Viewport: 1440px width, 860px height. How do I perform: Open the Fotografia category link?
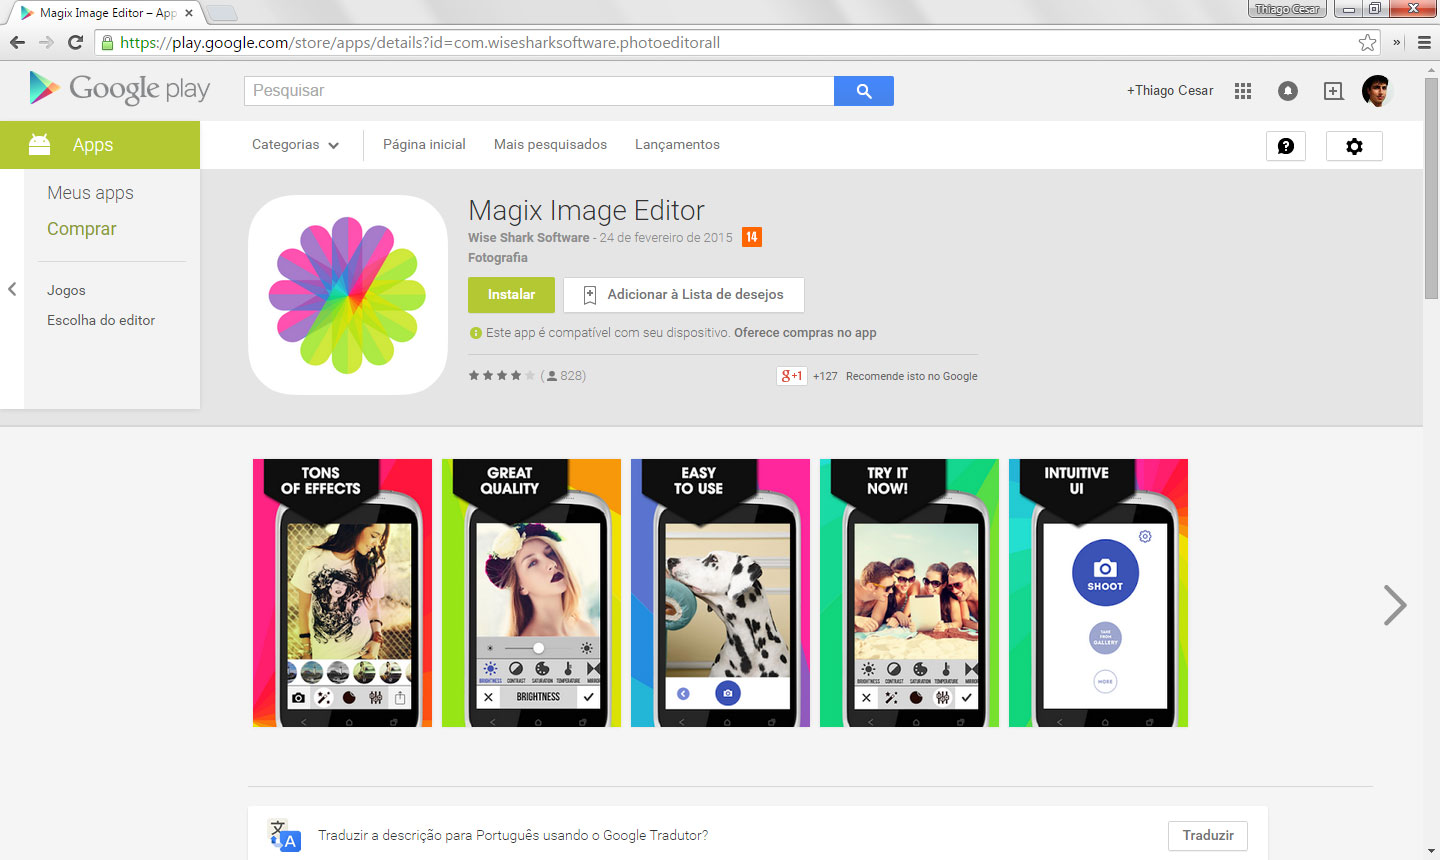point(498,258)
